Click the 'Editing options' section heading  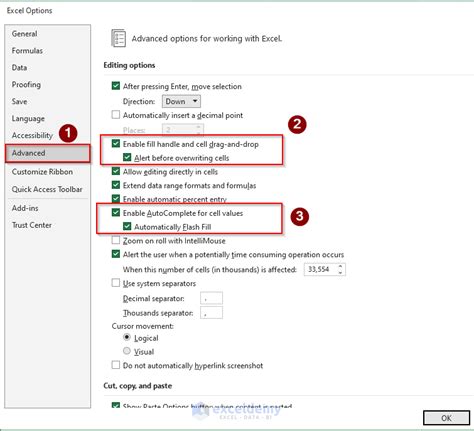[129, 65]
